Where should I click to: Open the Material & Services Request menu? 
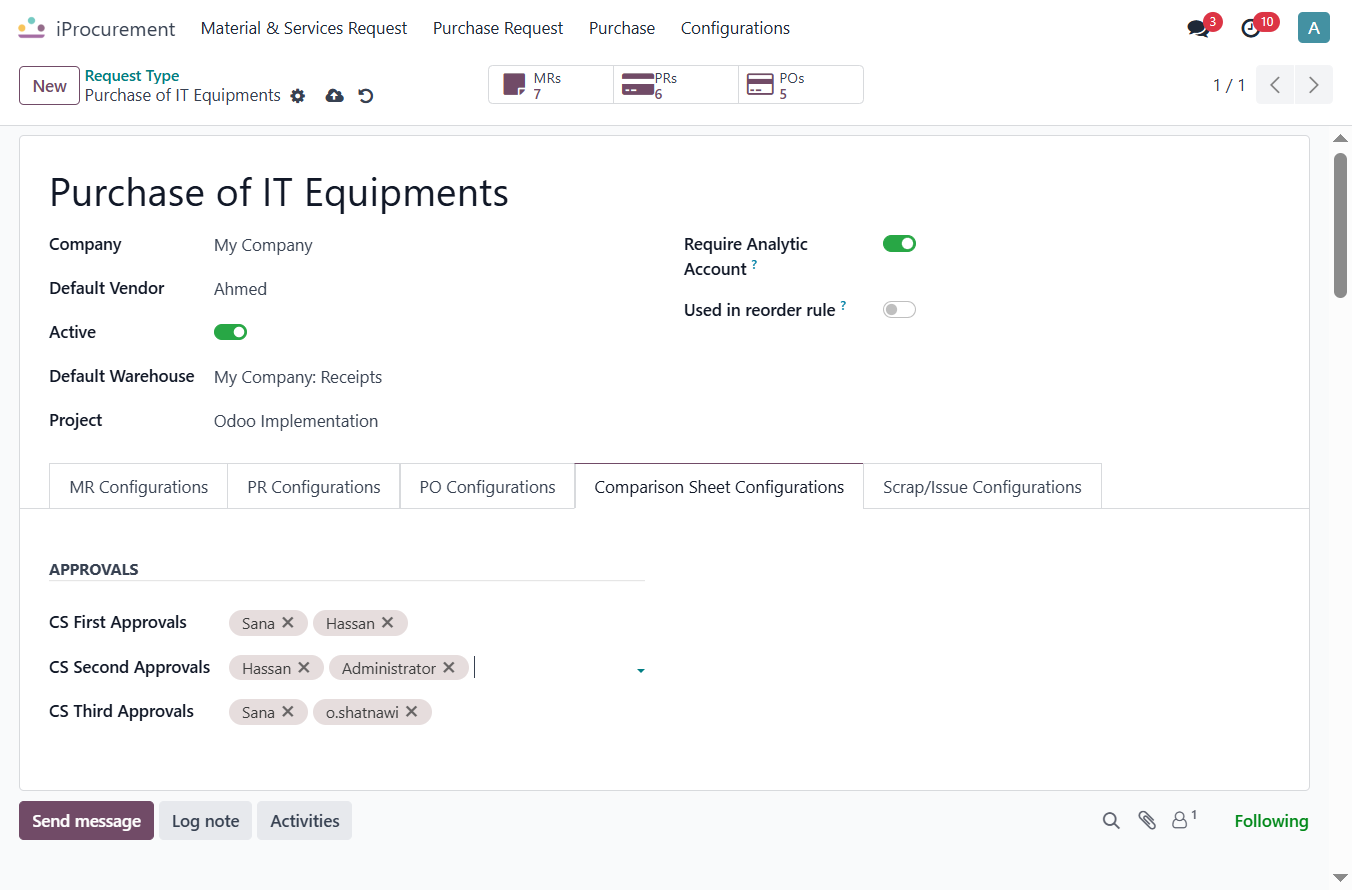tap(304, 28)
